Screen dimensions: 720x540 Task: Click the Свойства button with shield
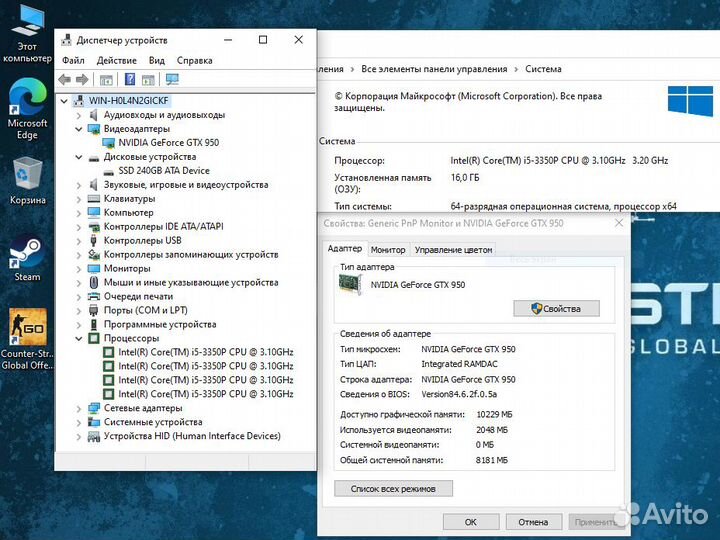[556, 309]
